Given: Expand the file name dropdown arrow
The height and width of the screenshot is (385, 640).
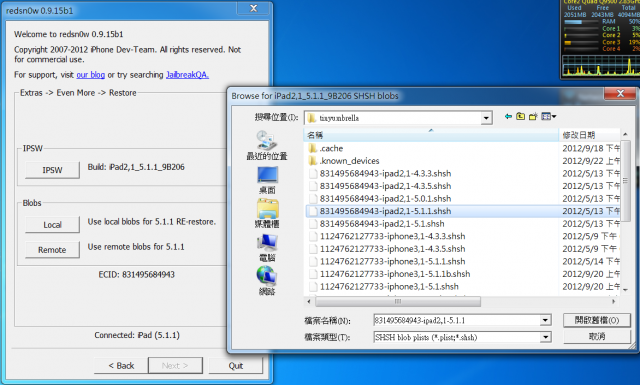Looking at the screenshot, I should click(x=545, y=320).
